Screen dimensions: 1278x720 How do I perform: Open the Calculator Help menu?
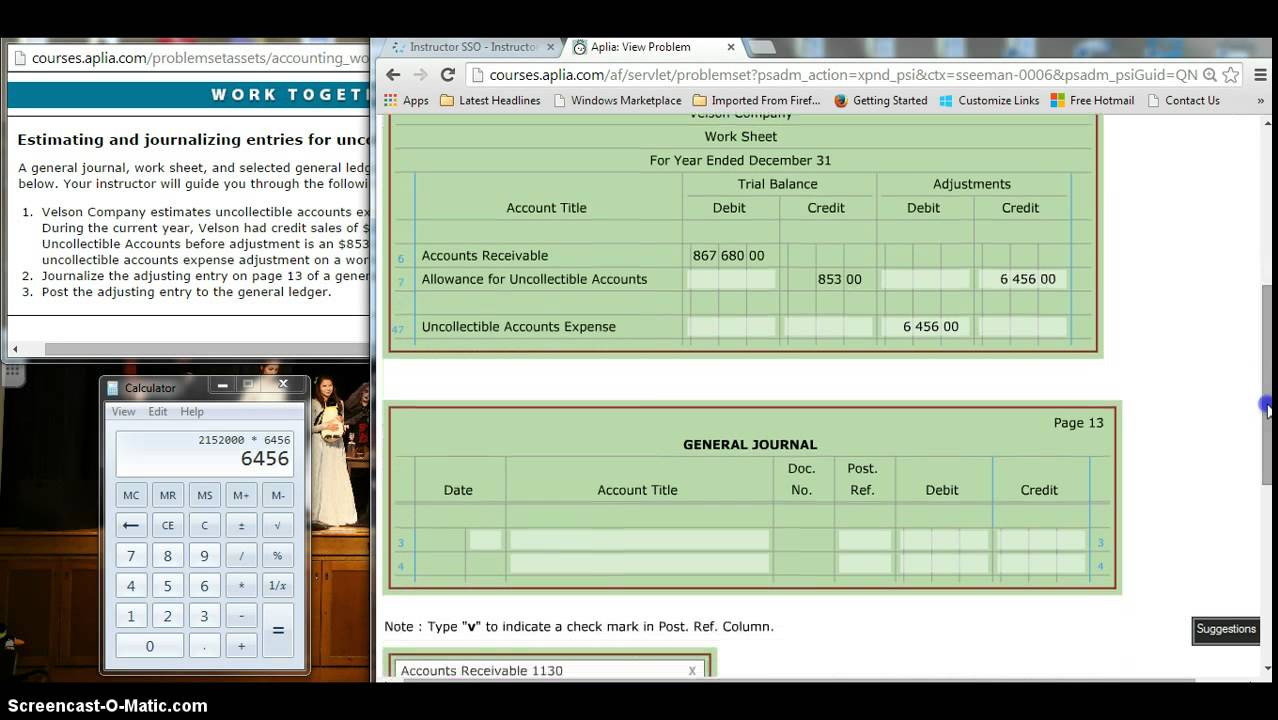[x=192, y=411]
